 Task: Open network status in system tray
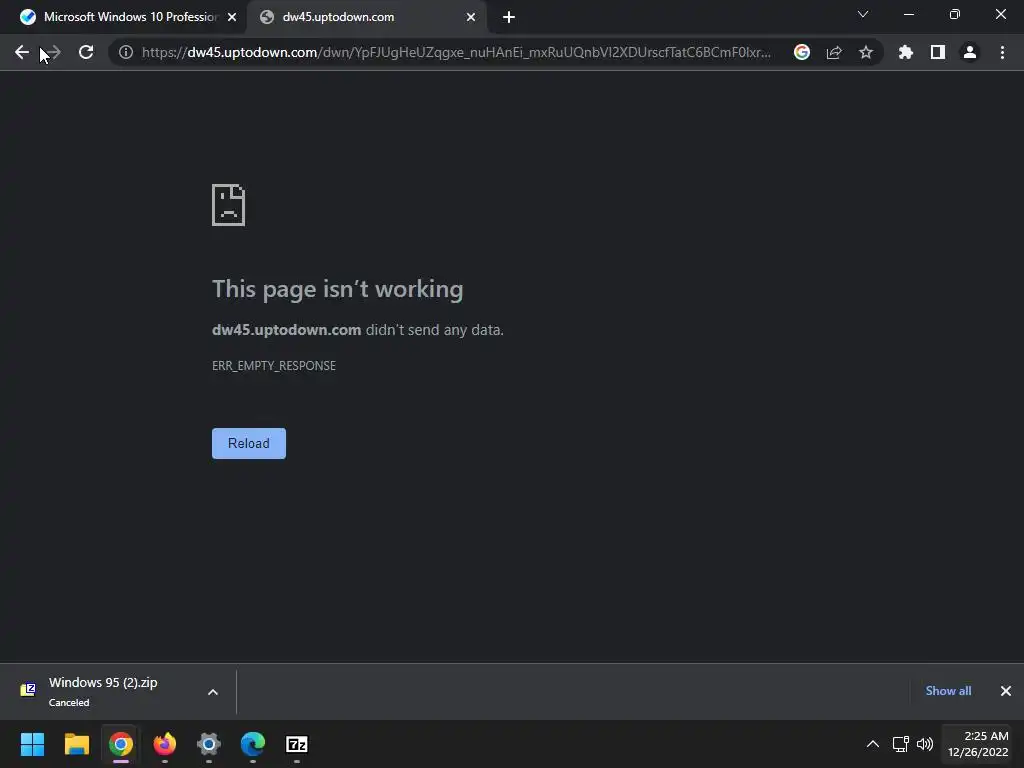point(901,744)
